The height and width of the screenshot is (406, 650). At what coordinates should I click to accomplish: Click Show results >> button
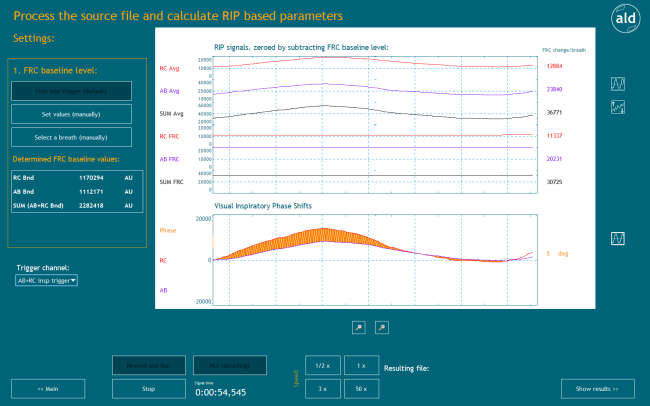(x=596, y=388)
